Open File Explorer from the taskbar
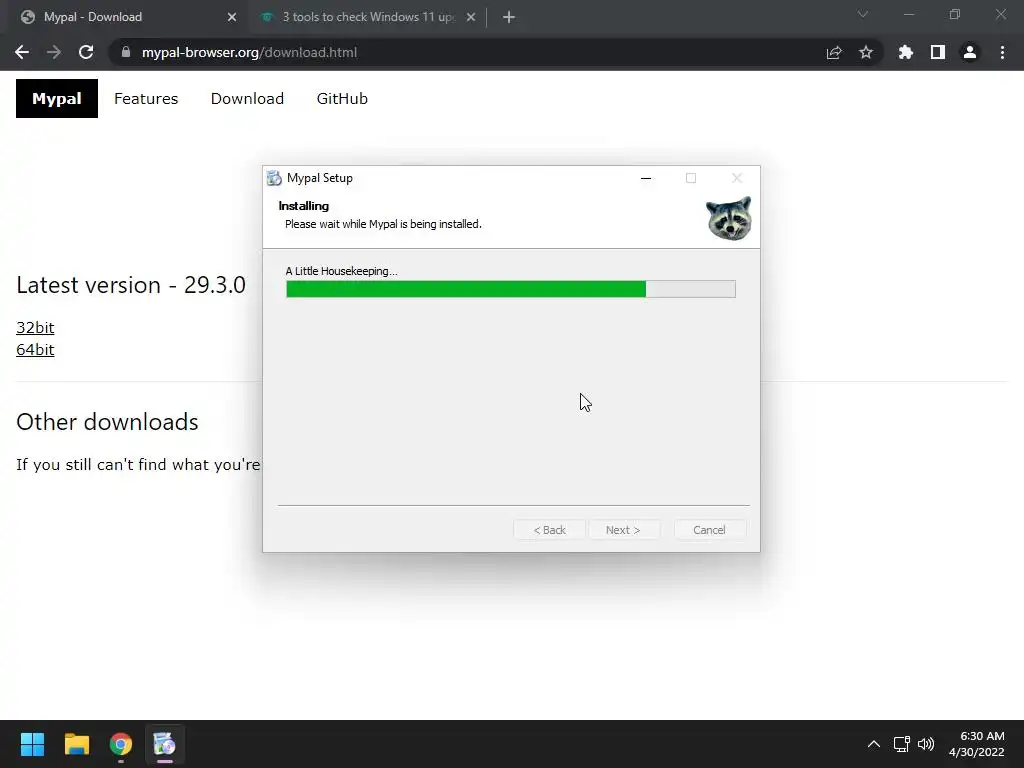The height and width of the screenshot is (768, 1024). coord(76,744)
